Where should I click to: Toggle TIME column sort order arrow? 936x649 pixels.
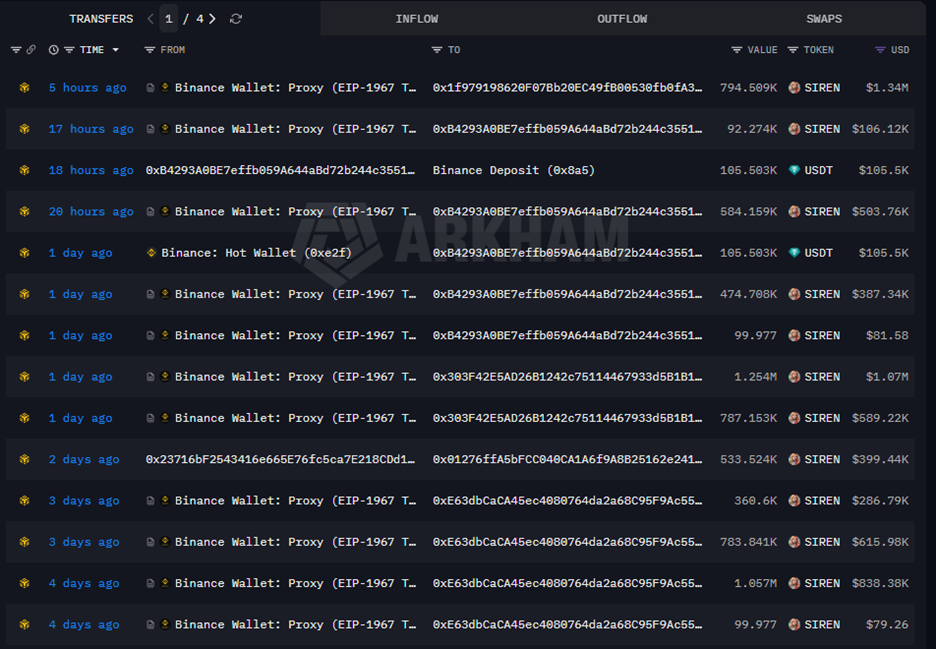[x=115, y=50]
